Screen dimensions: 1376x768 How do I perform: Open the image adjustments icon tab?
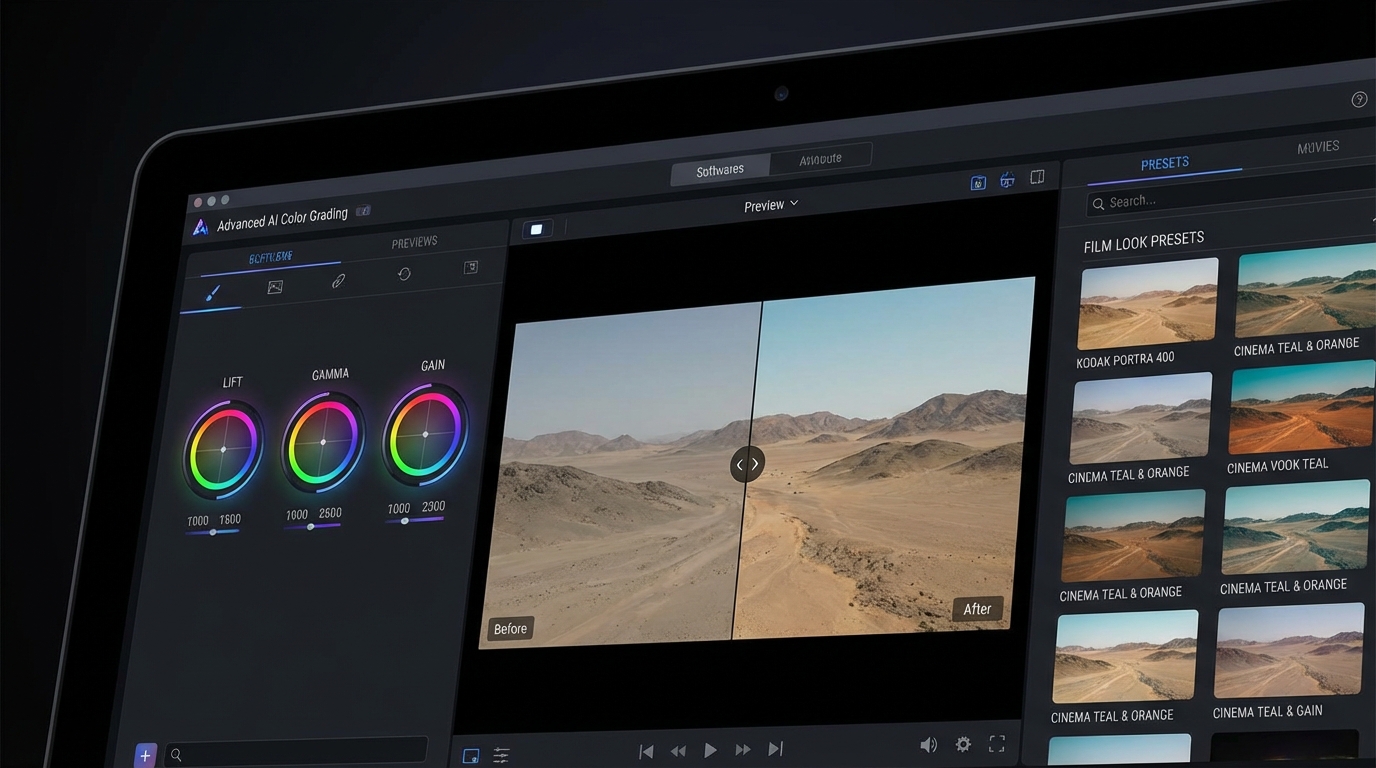coord(275,288)
